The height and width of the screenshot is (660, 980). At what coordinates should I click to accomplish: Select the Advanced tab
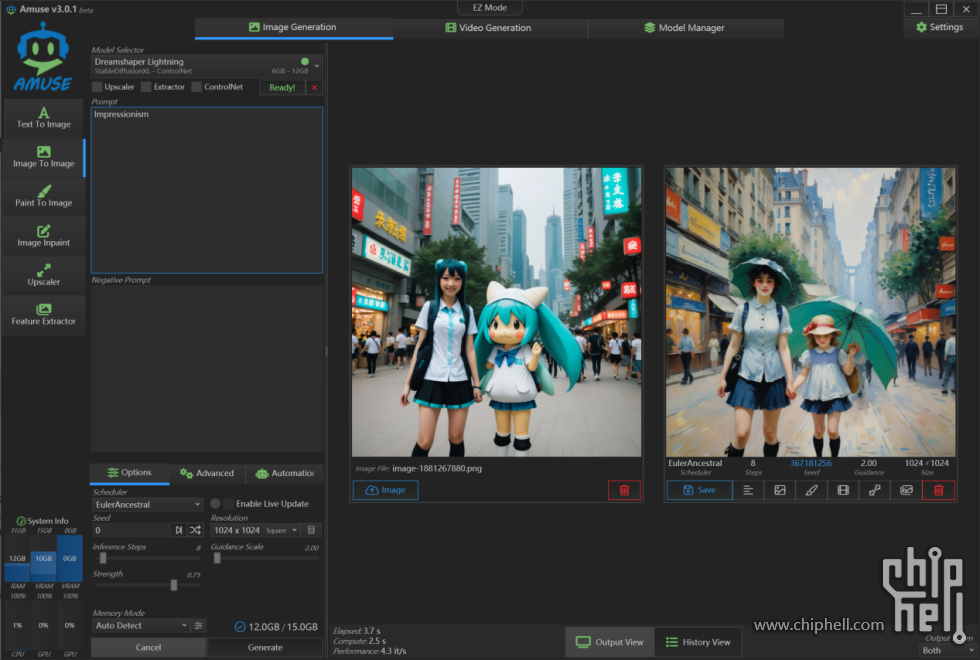pyautogui.click(x=207, y=473)
